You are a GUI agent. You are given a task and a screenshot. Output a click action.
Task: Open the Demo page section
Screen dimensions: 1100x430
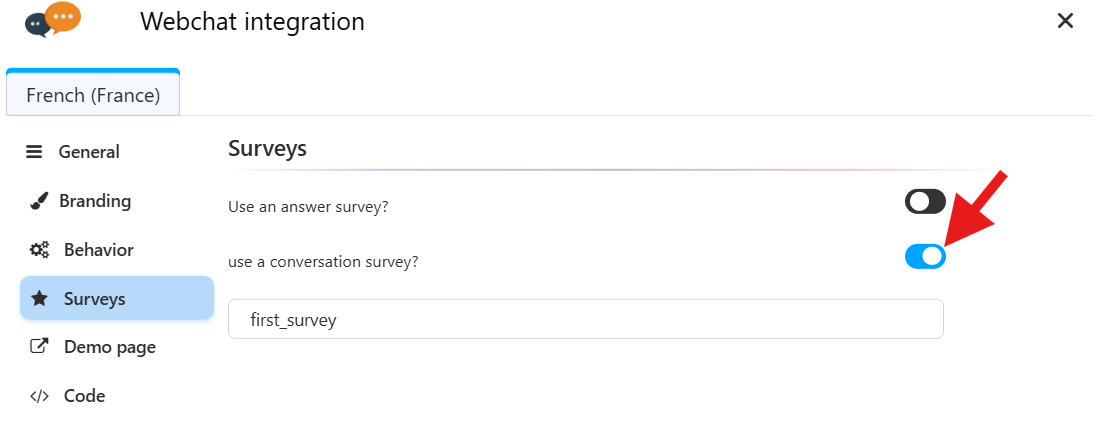pyautogui.click(x=110, y=347)
